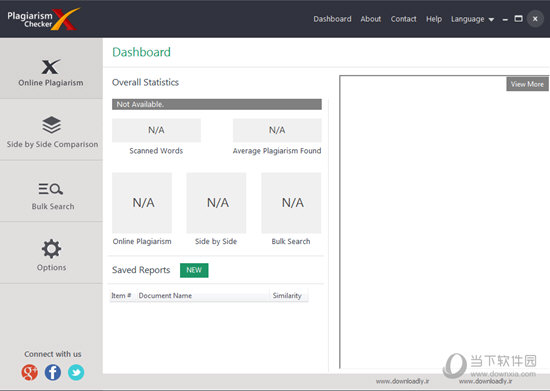Click the Connect with us text
Viewport: 550px width, 391px height.
click(x=53, y=354)
